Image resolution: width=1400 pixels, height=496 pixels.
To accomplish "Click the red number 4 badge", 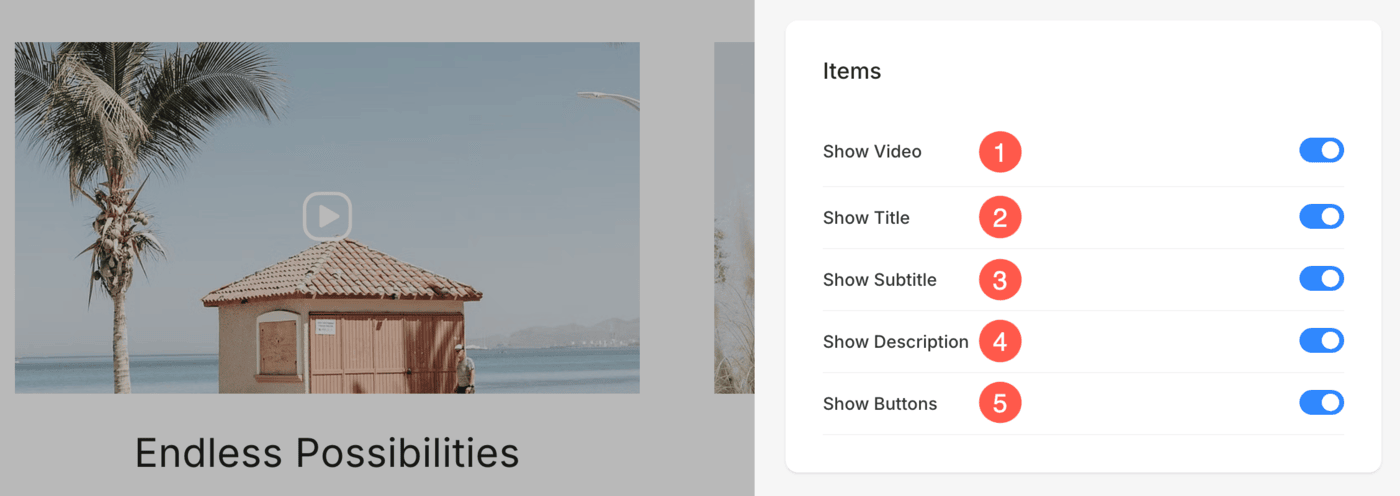I will (x=1000, y=341).
